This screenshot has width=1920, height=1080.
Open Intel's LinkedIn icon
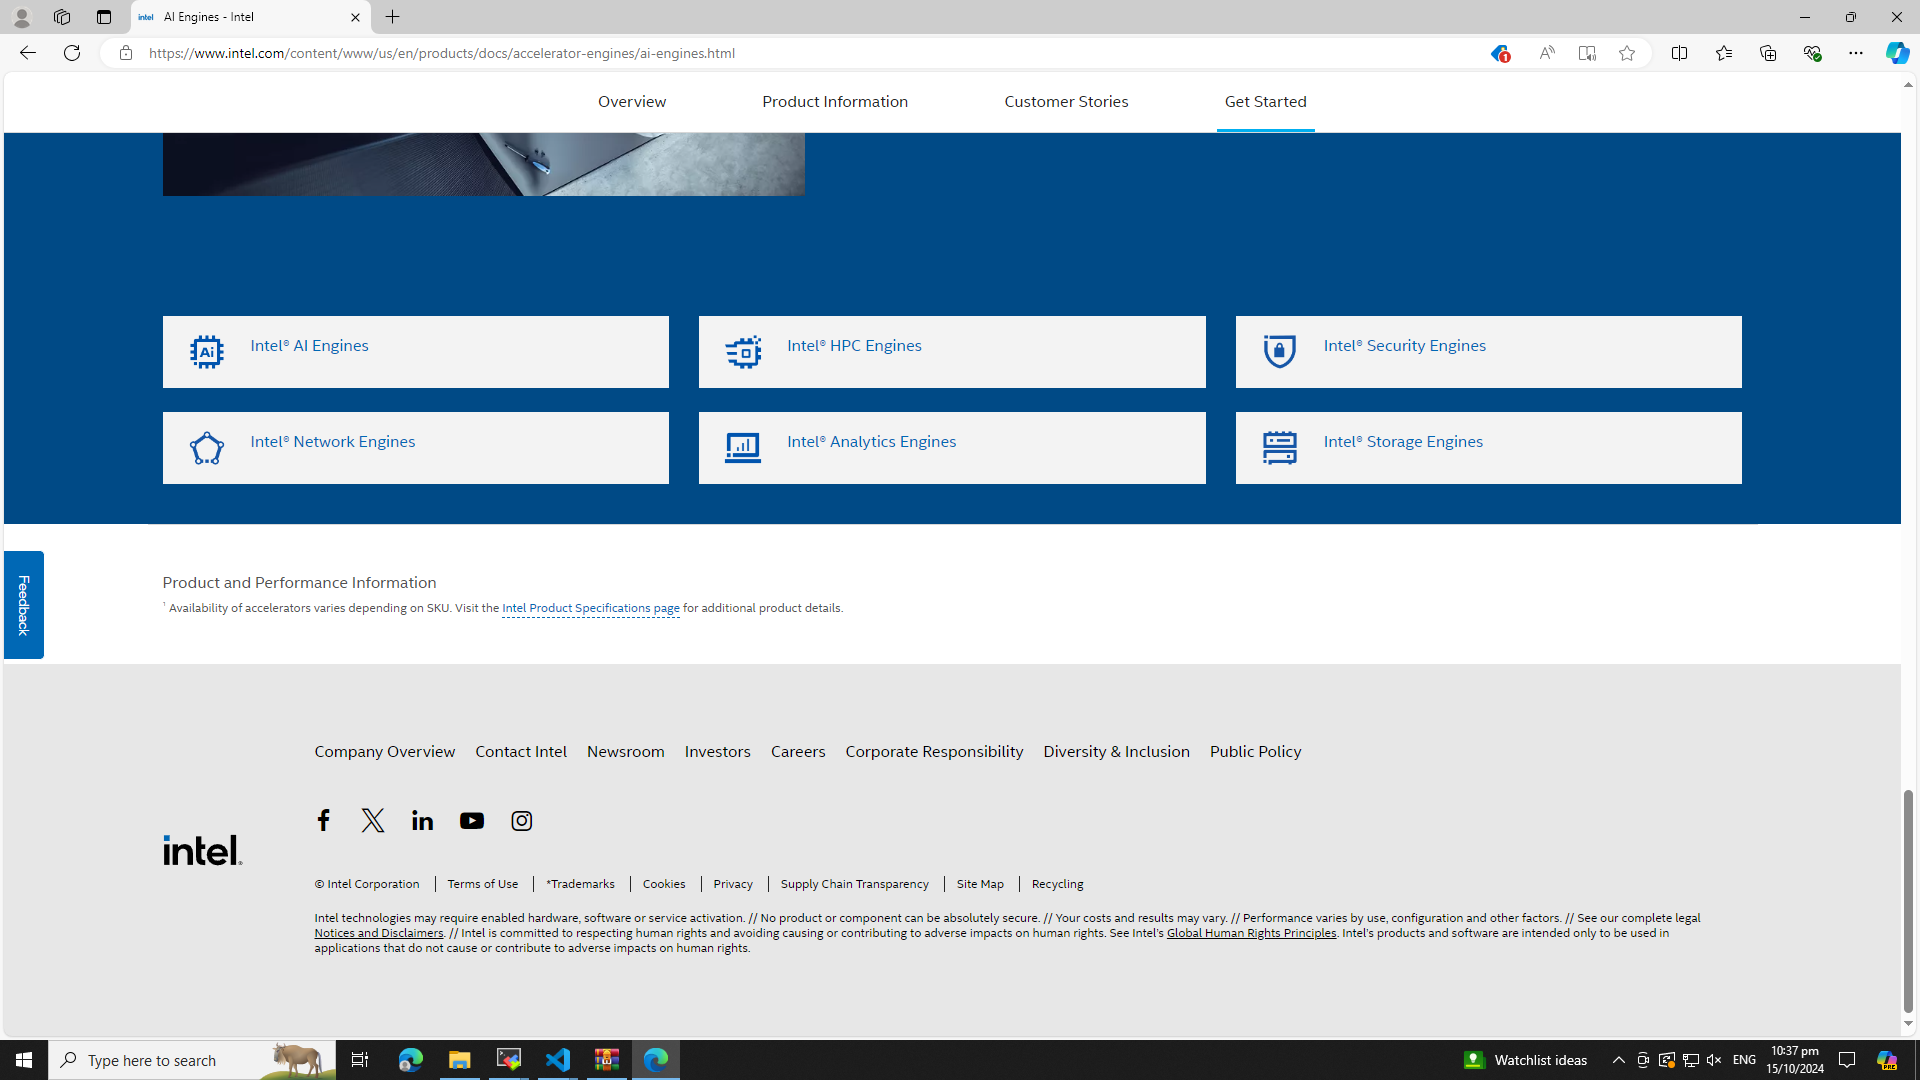[x=422, y=820]
